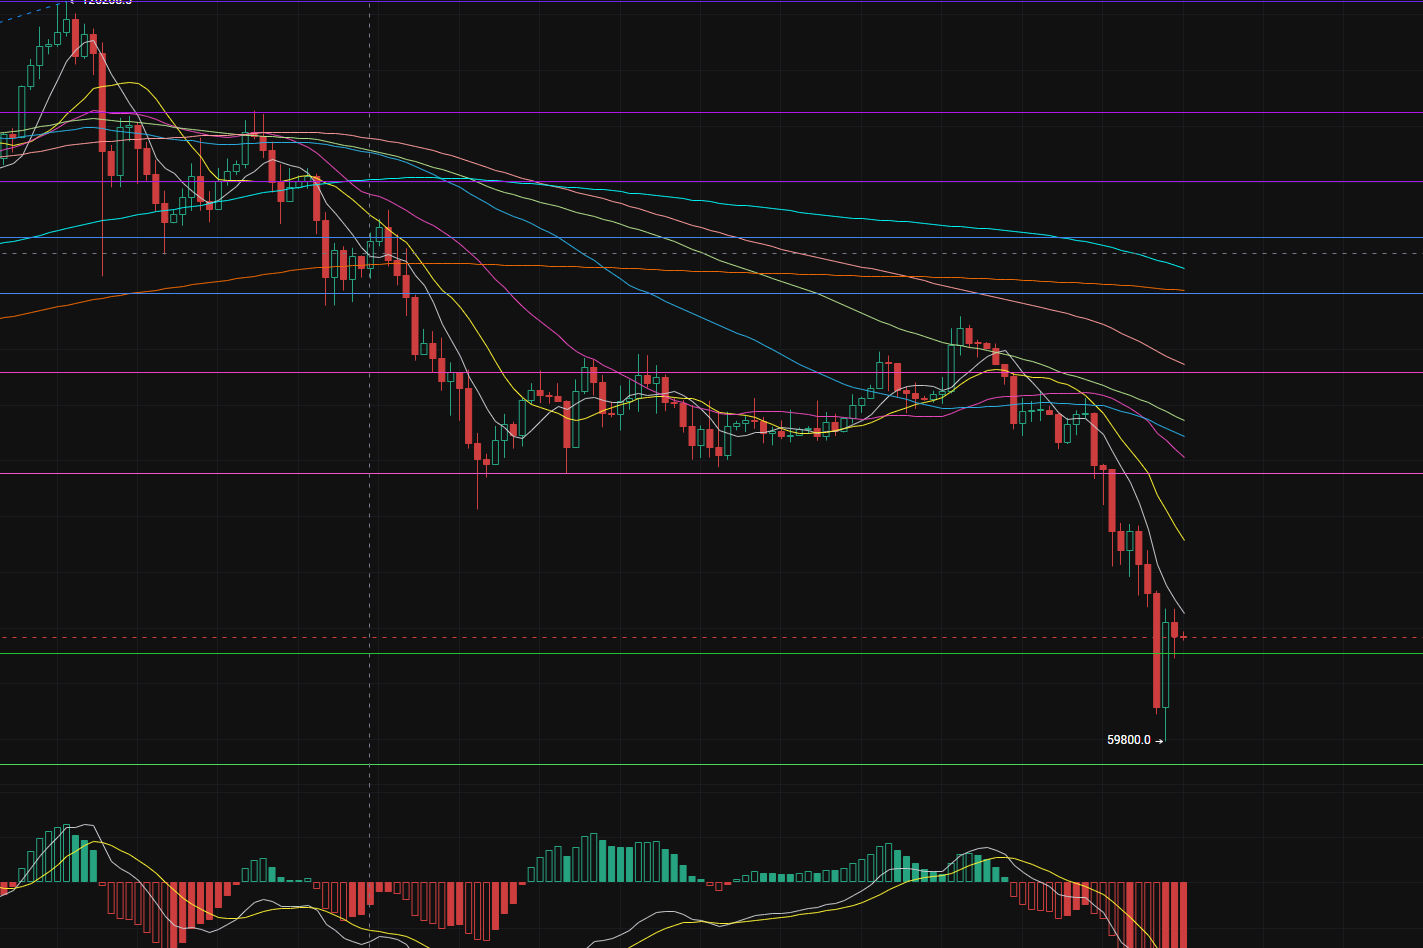
Task: Click the last small candle on the chart
Action: coord(1183,636)
